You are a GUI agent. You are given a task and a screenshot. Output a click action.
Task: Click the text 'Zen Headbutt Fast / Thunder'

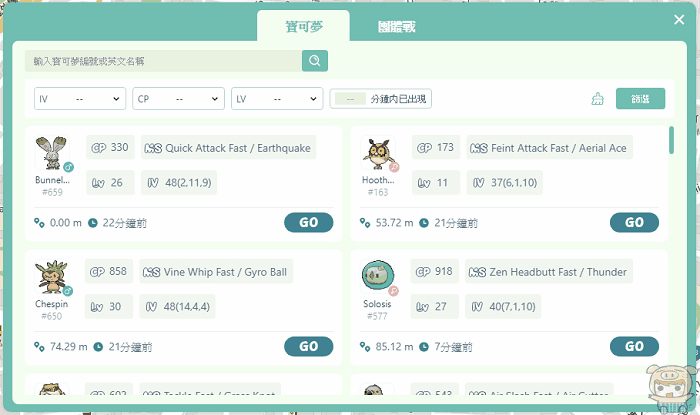point(558,272)
